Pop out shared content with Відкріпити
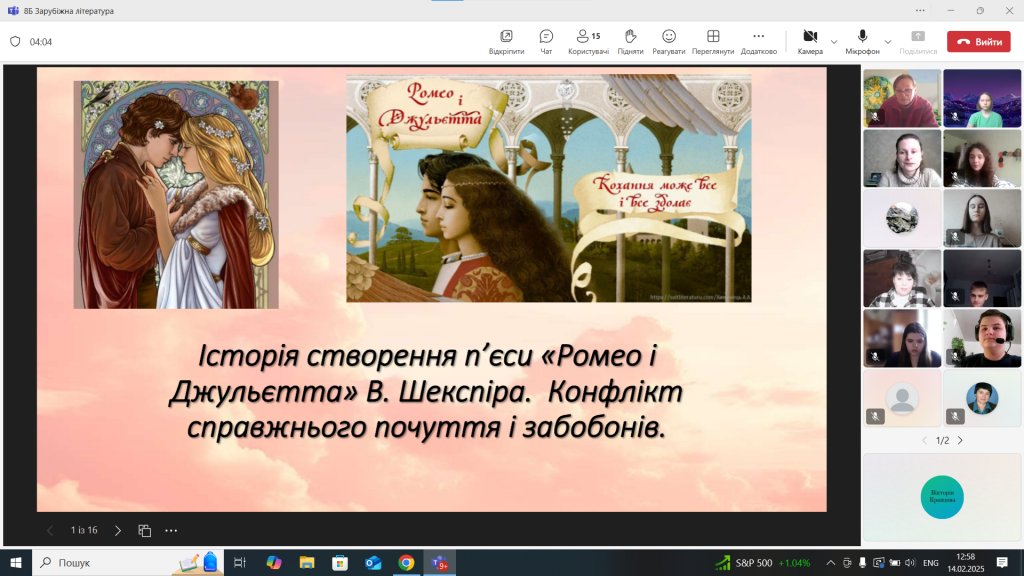Image resolution: width=1024 pixels, height=576 pixels. [506, 41]
